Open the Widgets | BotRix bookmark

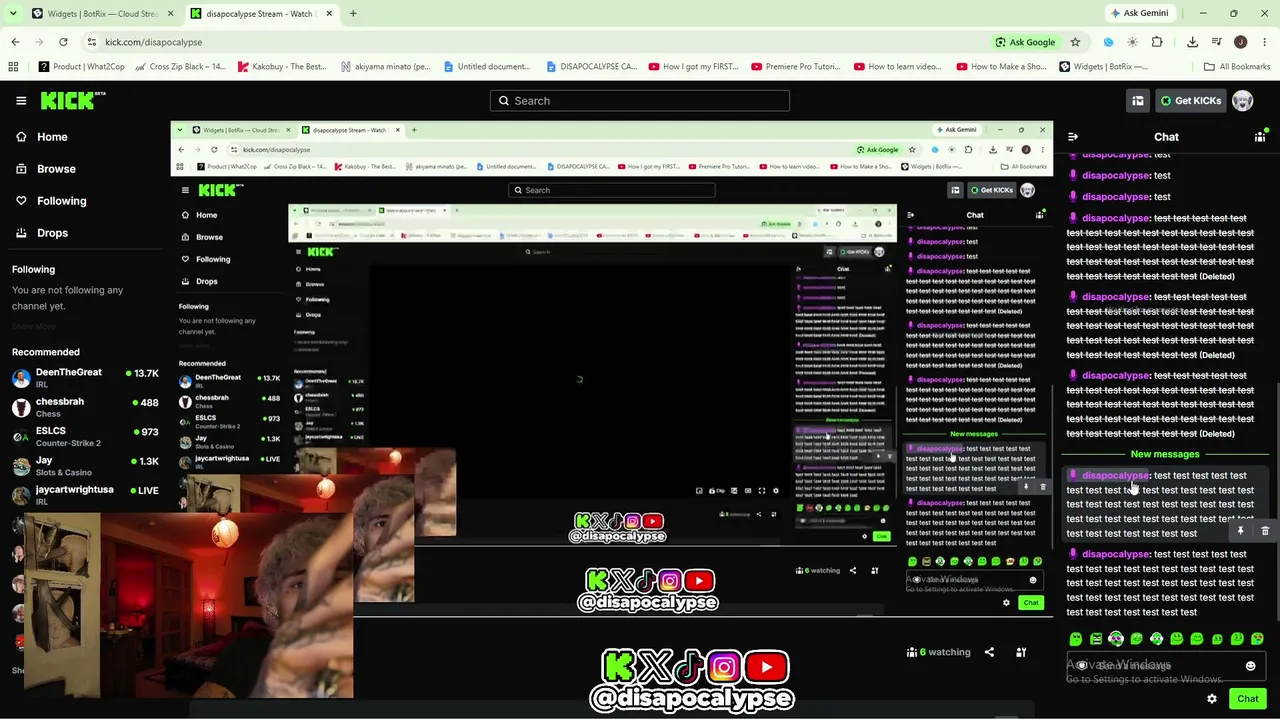click(1103, 67)
